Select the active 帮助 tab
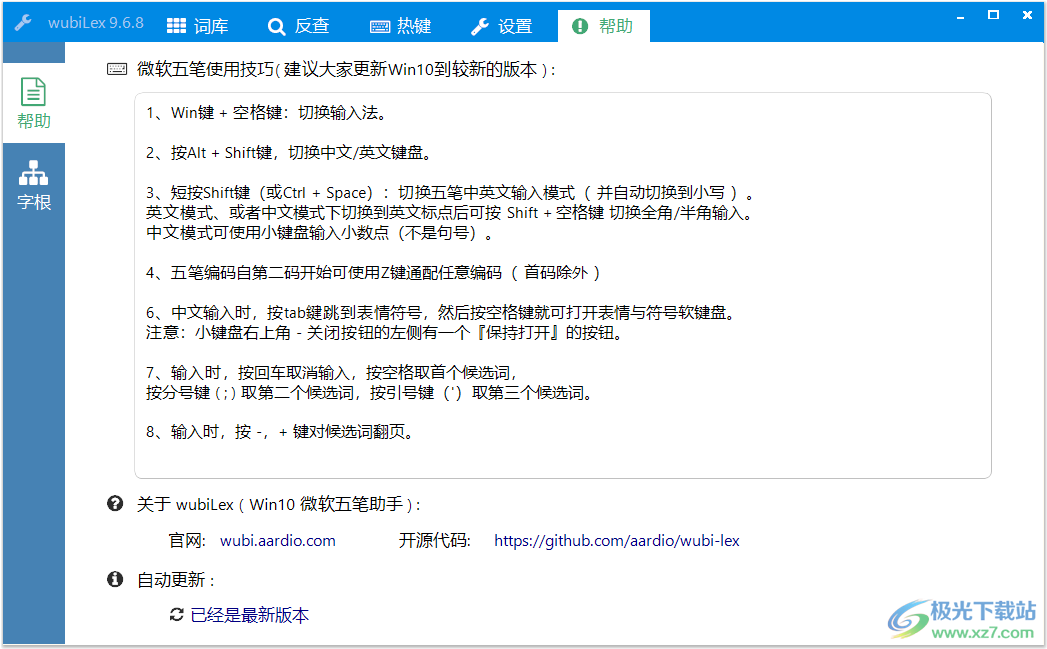The image size is (1047, 649). point(604,26)
